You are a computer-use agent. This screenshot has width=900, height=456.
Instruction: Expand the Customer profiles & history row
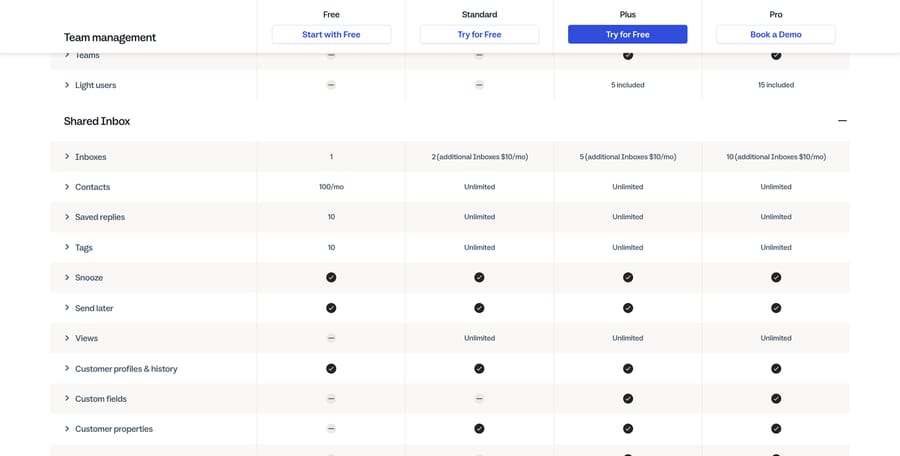(67, 368)
